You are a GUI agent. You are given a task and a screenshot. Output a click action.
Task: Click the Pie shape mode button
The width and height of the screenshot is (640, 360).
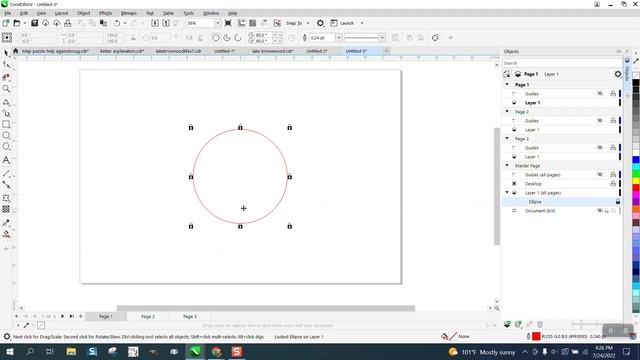[227, 38]
